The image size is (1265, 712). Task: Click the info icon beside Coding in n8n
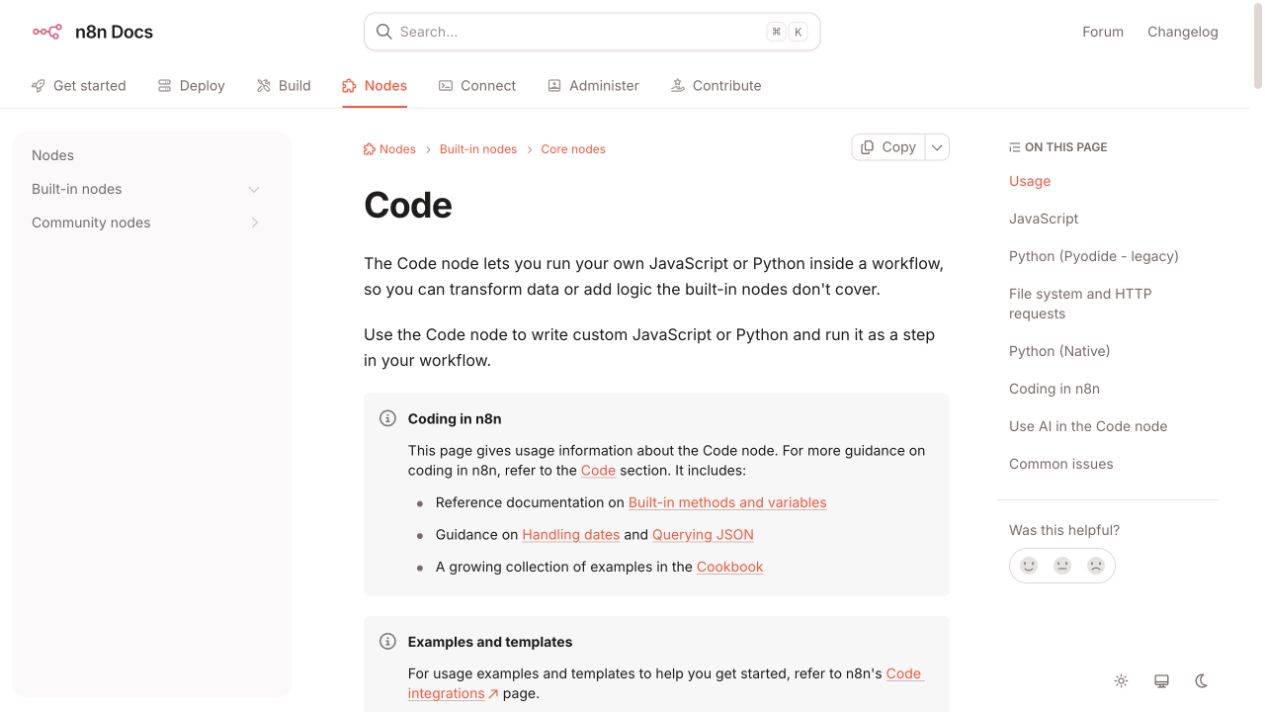pyautogui.click(x=388, y=418)
